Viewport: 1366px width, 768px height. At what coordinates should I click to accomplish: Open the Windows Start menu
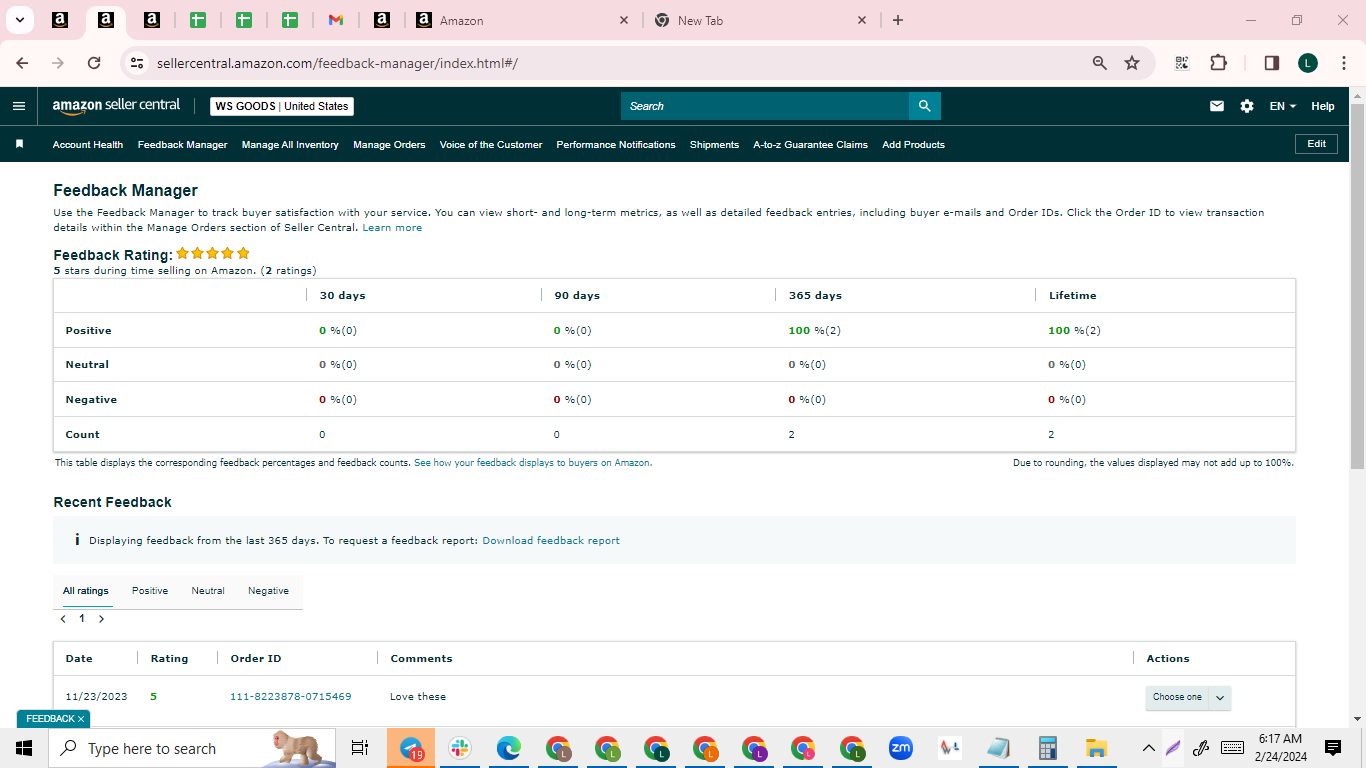pos(24,748)
